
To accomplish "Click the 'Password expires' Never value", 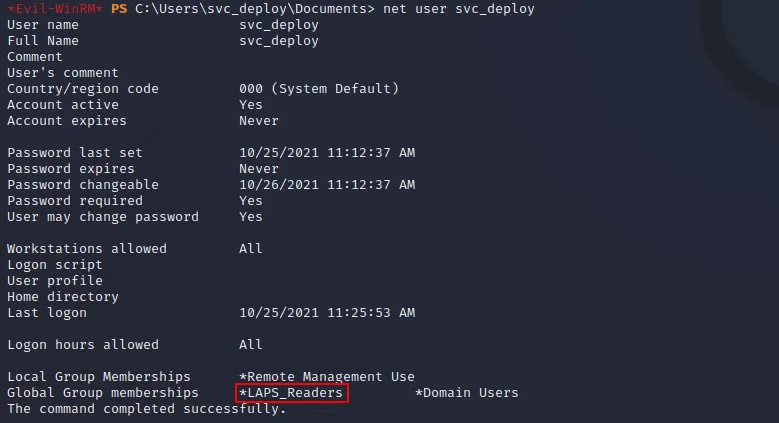I will [x=258, y=169].
